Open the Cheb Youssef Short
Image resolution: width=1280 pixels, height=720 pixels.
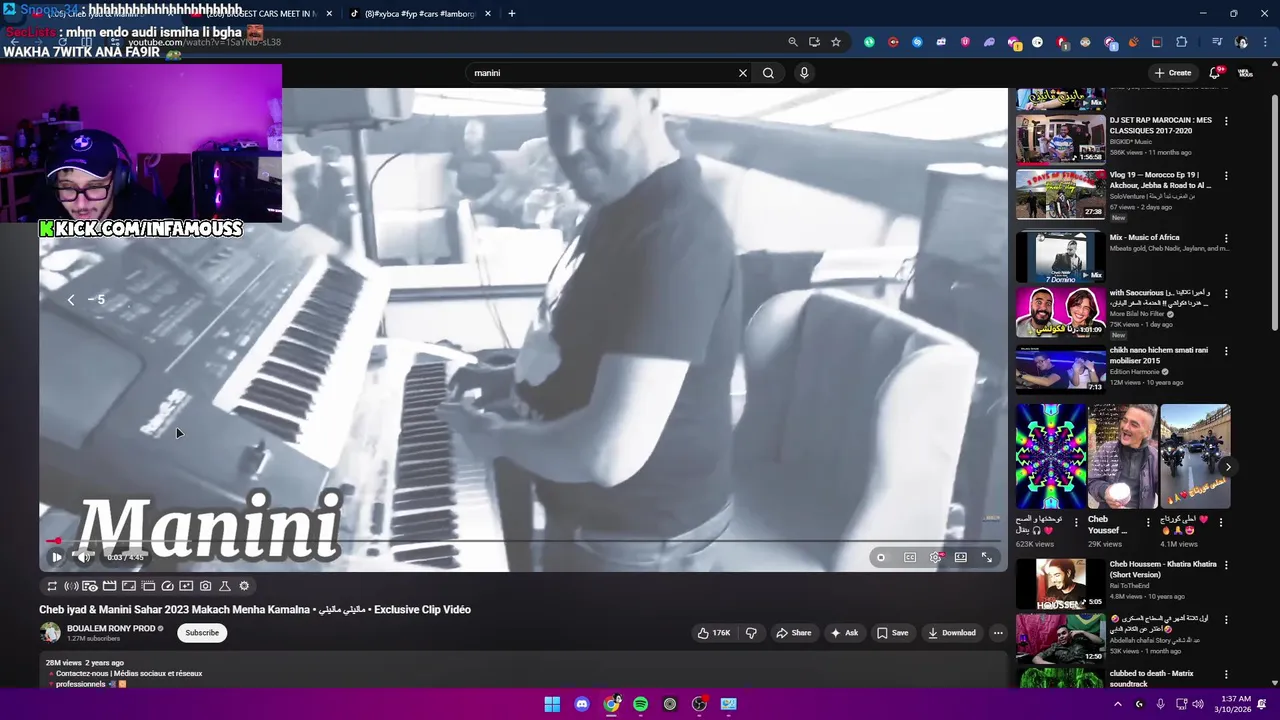[1122, 456]
